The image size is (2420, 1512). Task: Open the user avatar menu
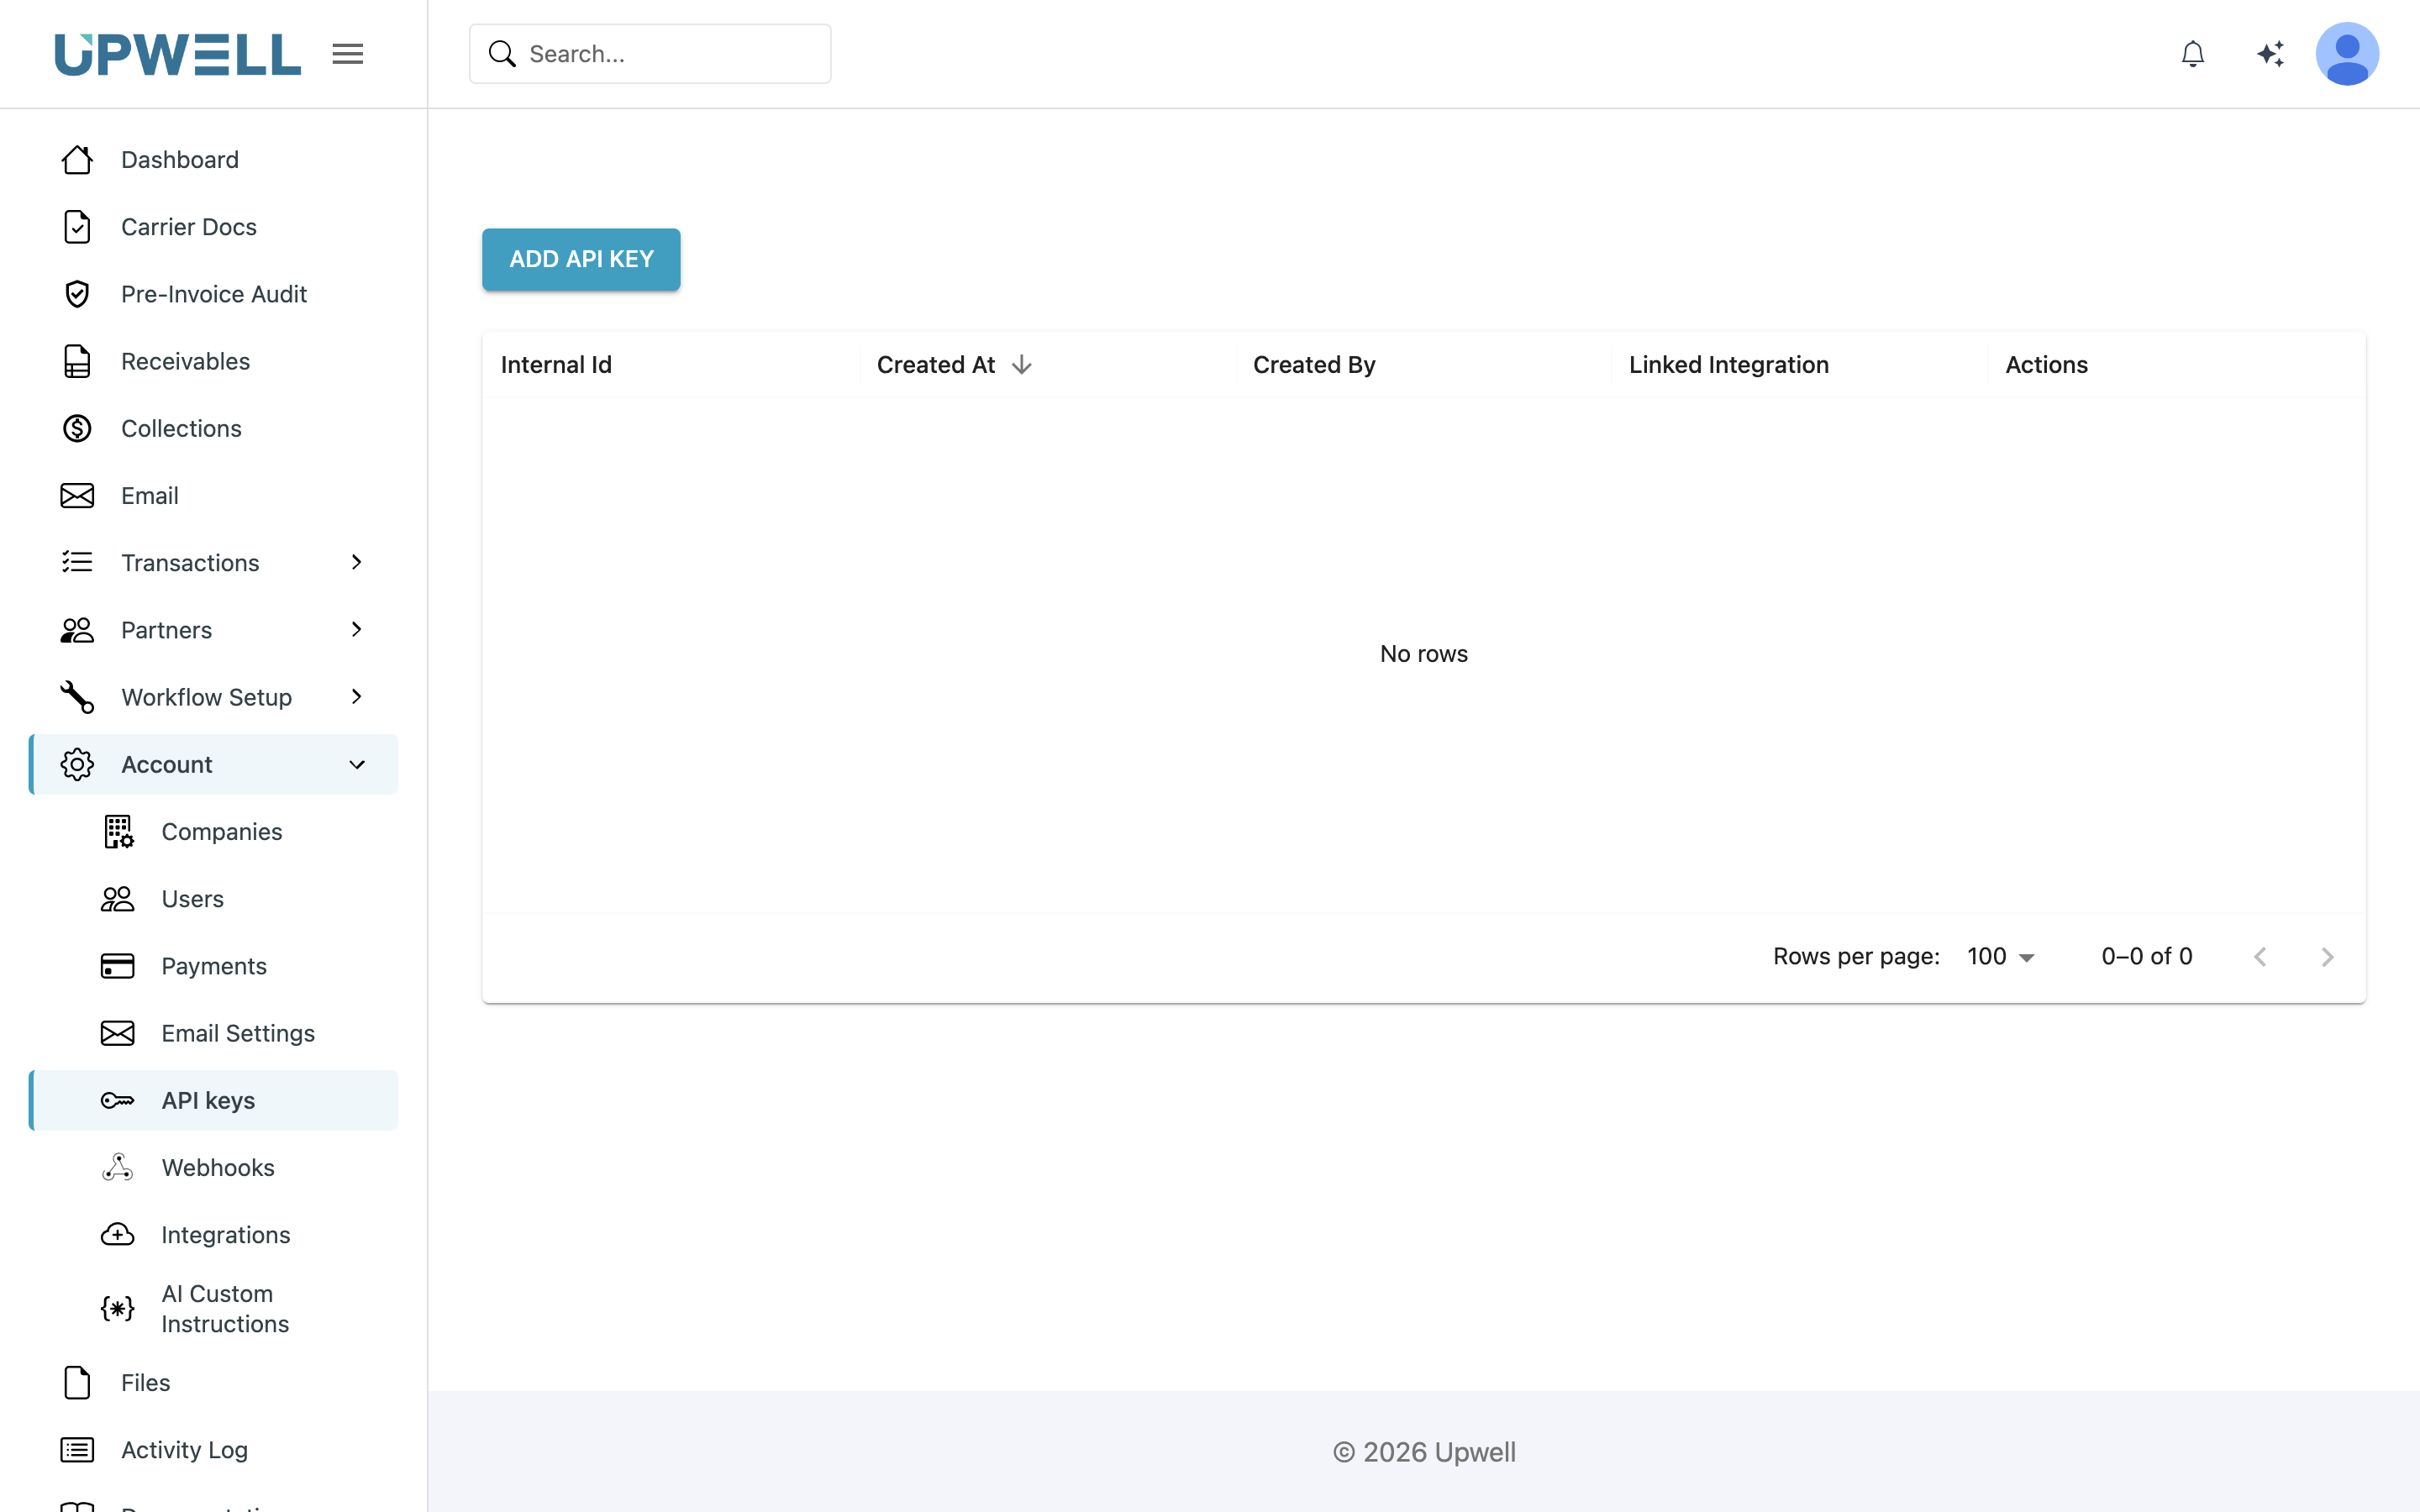coord(2347,54)
